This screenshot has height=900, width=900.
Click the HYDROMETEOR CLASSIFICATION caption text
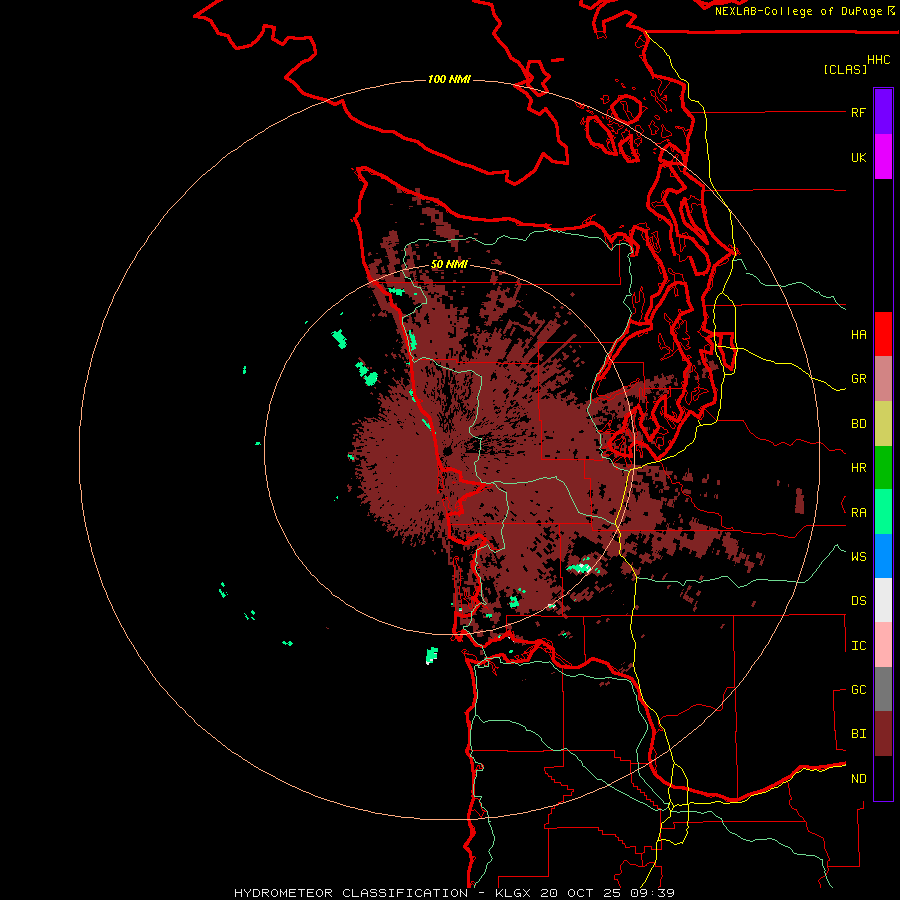point(351,893)
